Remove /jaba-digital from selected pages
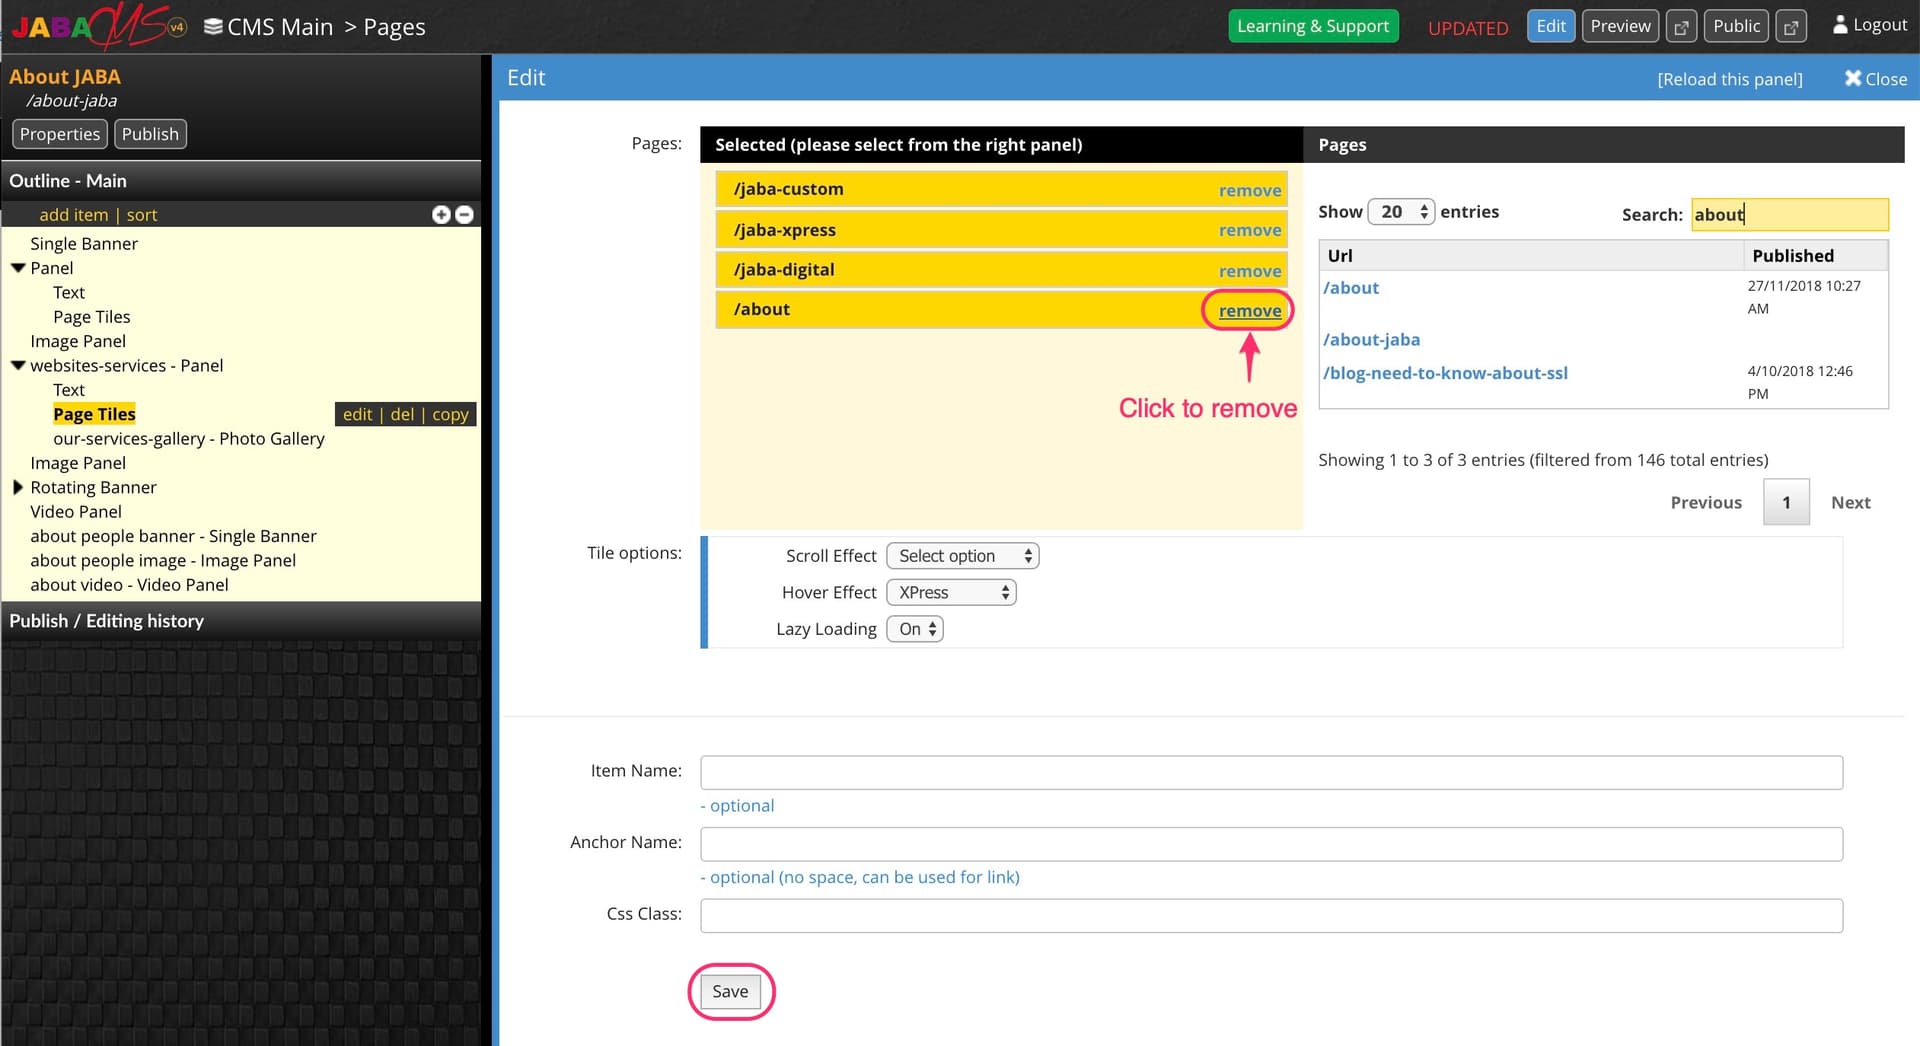The height and width of the screenshot is (1046, 1920). click(x=1250, y=271)
